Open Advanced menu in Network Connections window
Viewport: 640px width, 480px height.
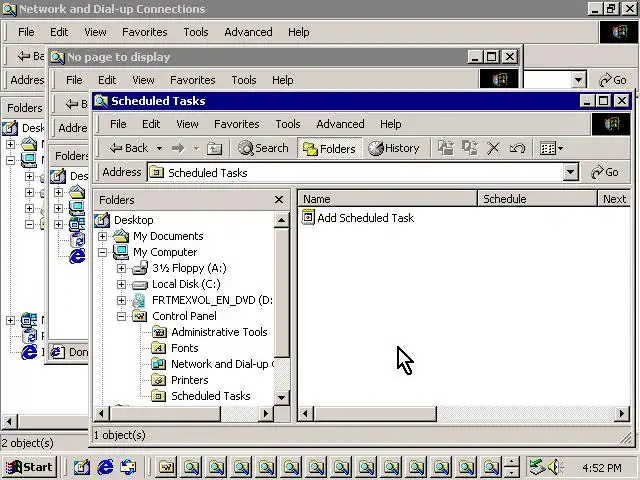point(248,32)
